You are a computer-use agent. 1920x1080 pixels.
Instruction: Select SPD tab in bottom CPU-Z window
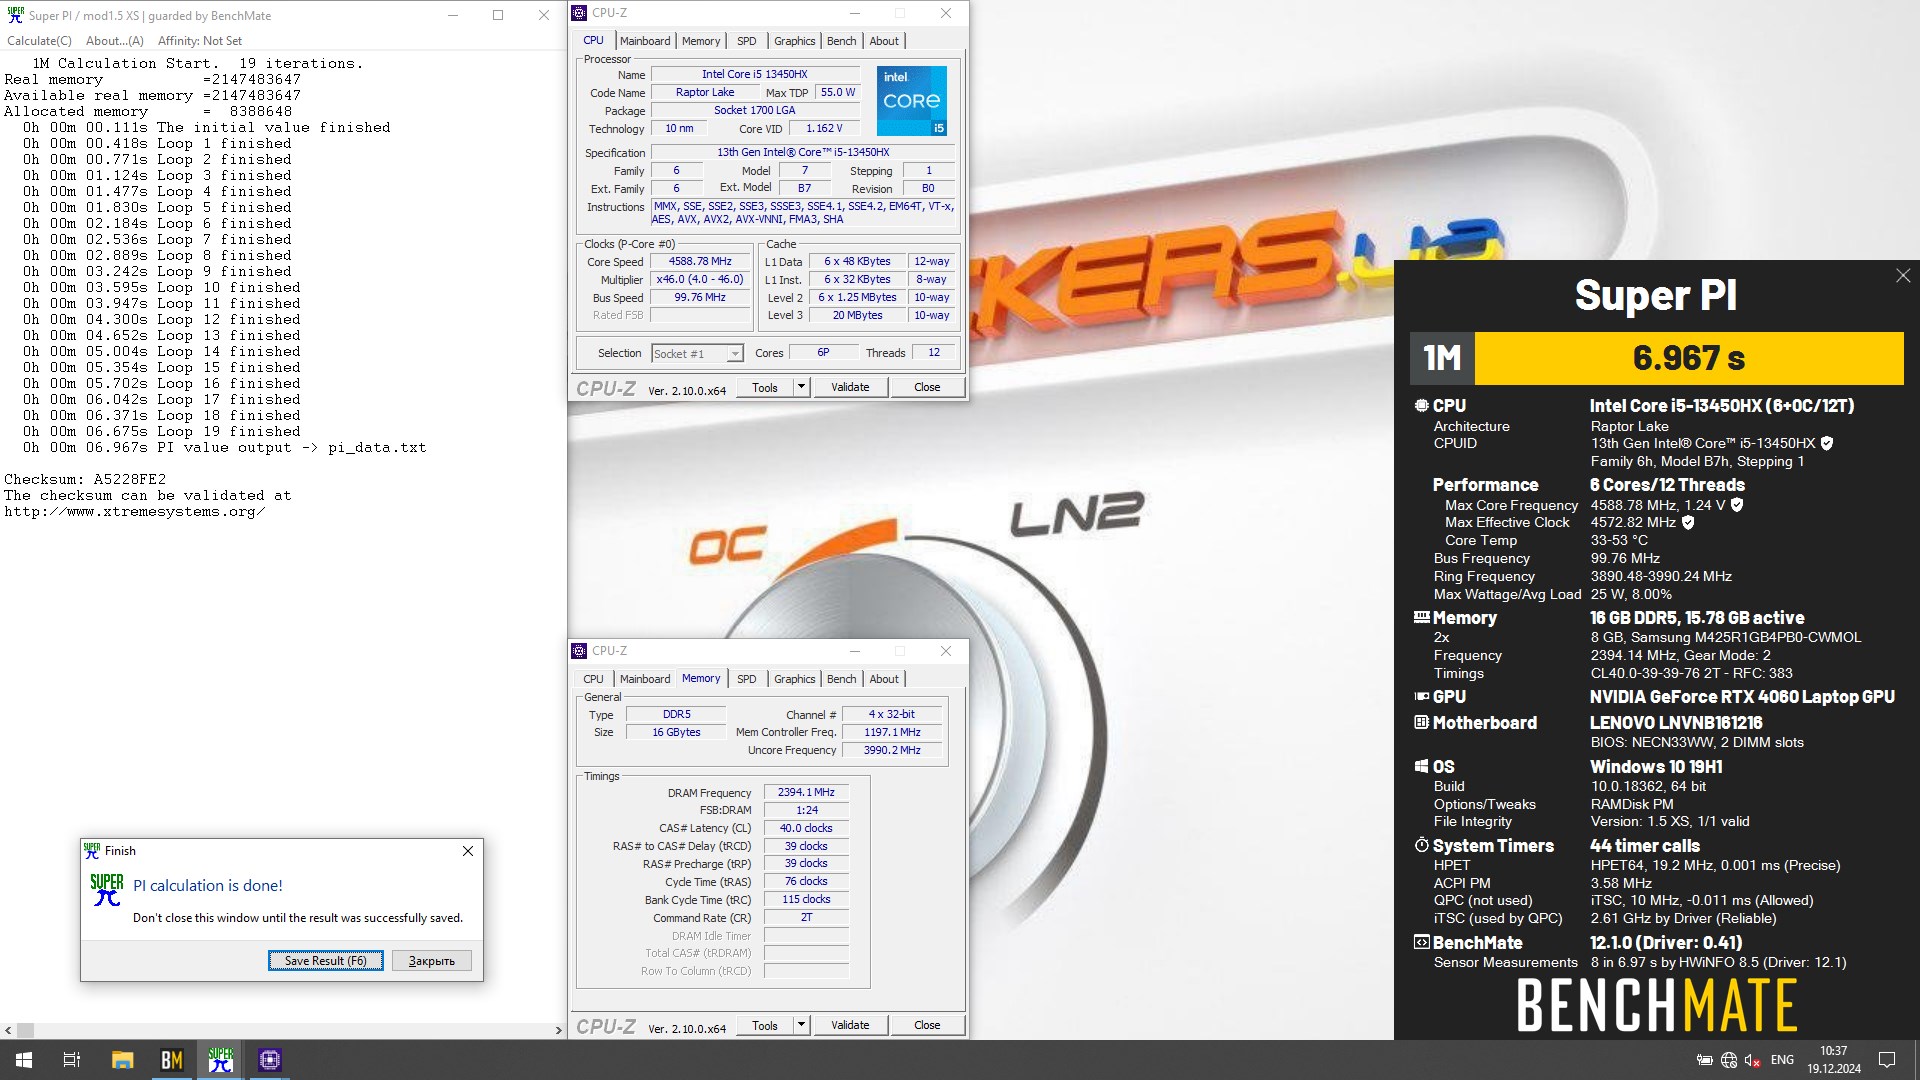coord(747,679)
